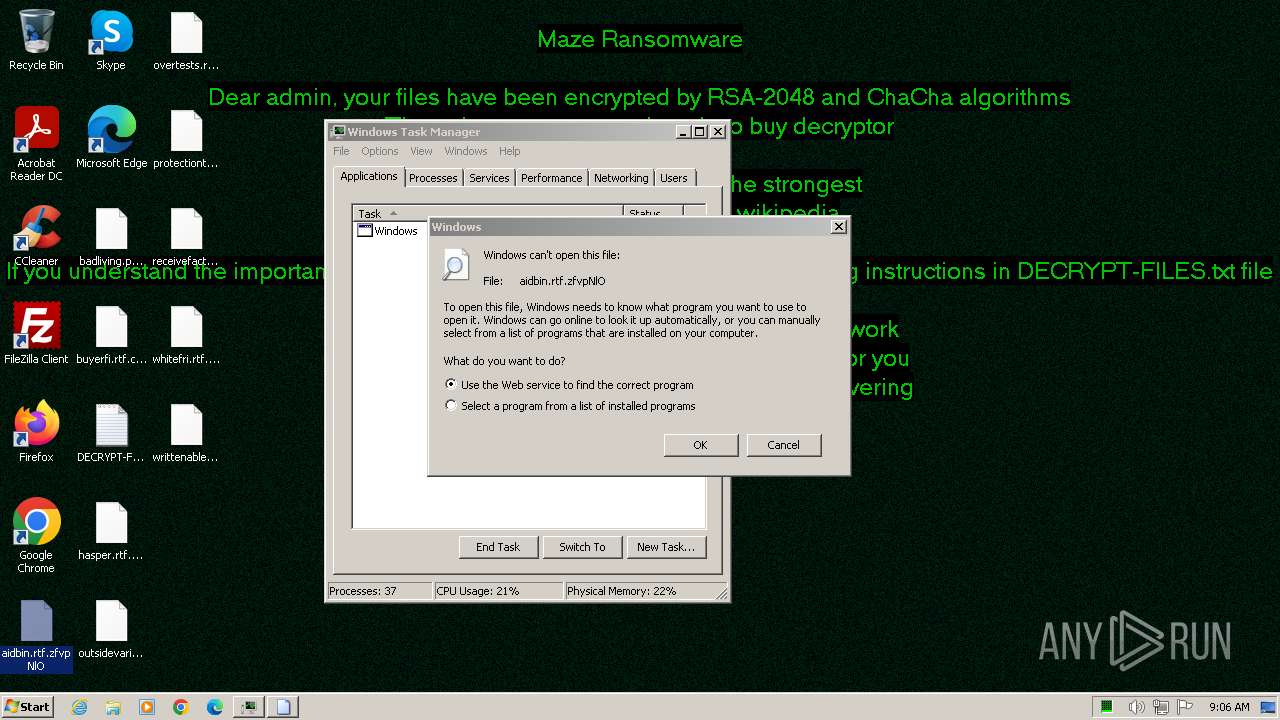Select the badliving file icon
Image resolution: width=1280 pixels, height=720 pixels.
tap(111, 236)
